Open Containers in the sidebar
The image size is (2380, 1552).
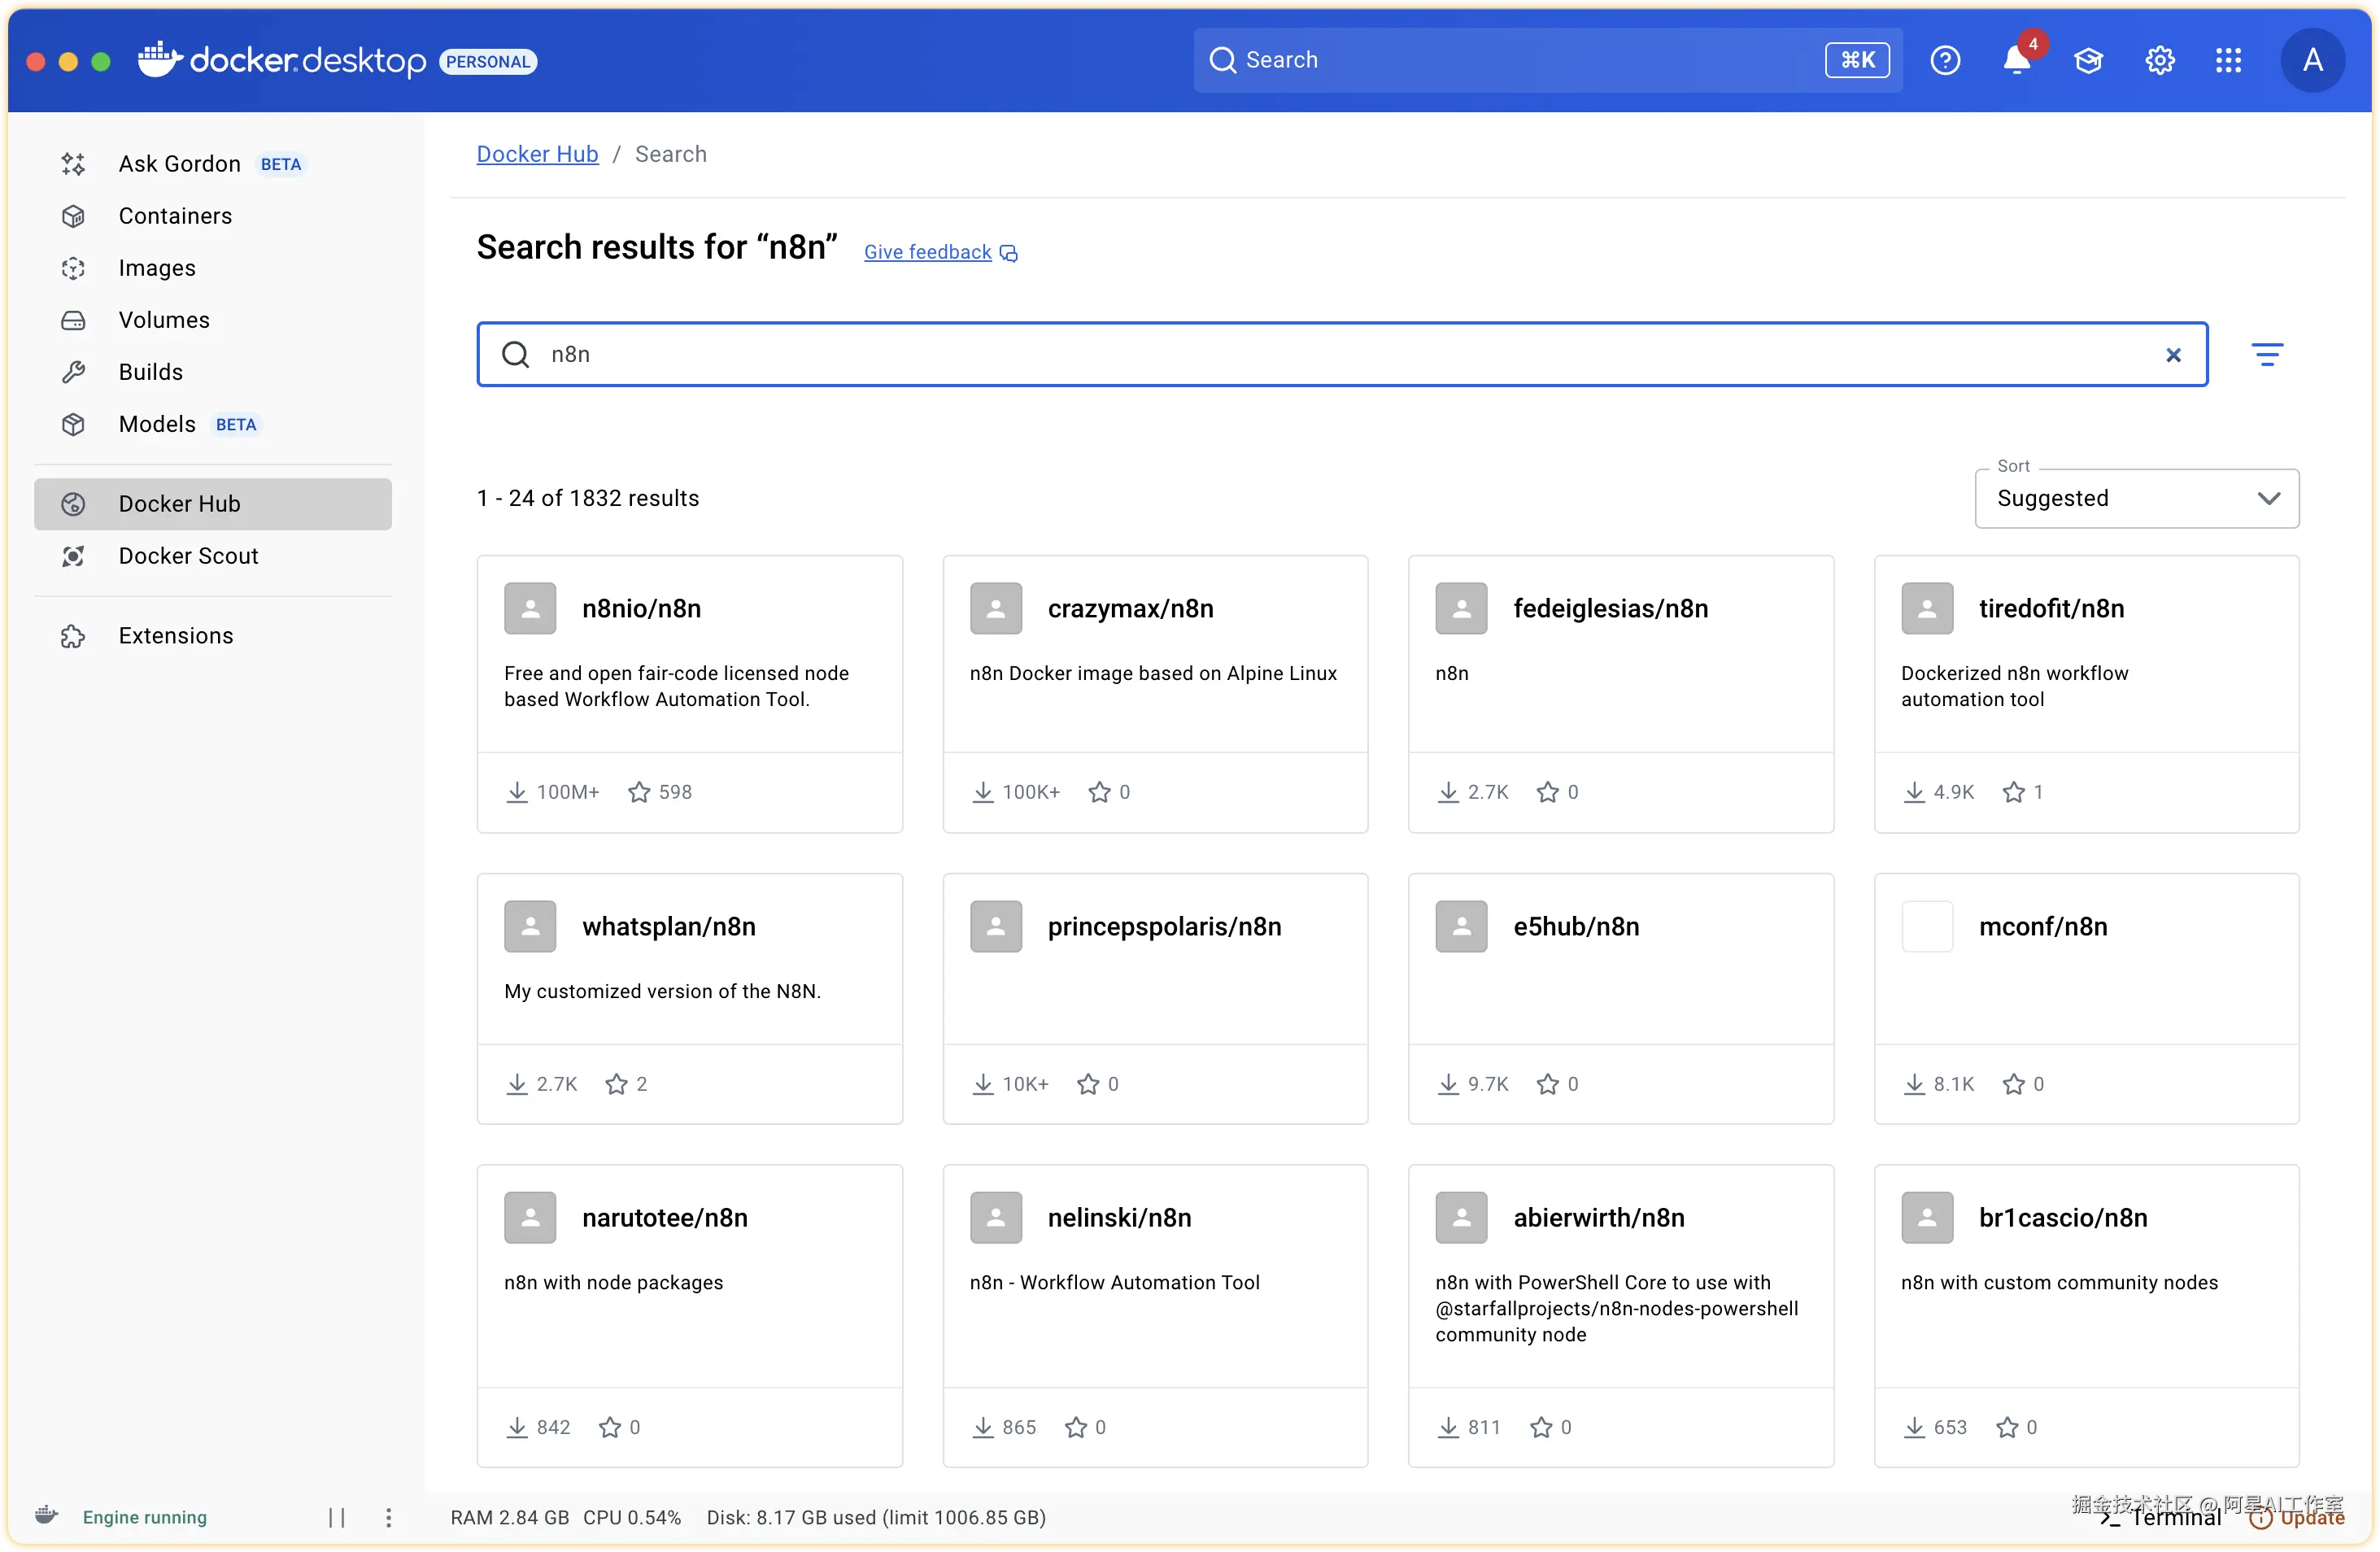coord(175,216)
